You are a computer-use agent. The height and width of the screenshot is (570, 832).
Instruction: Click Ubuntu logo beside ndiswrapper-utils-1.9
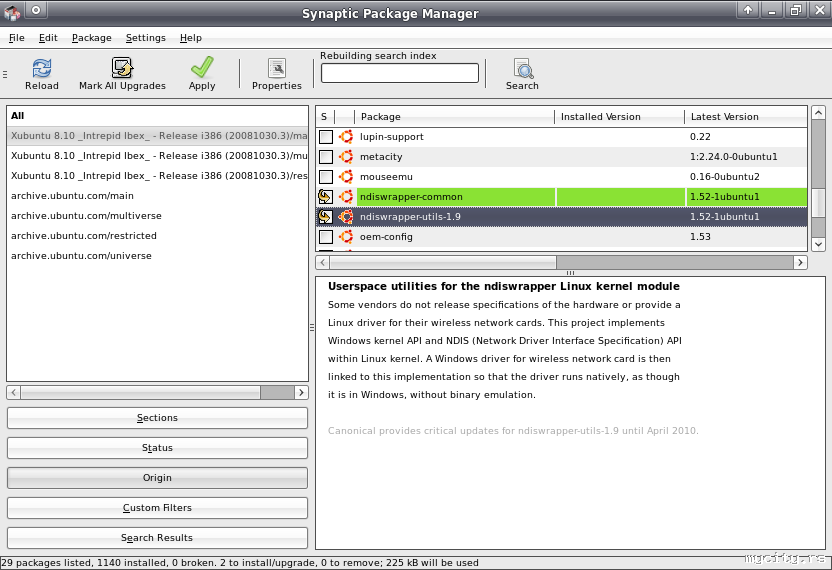(x=346, y=217)
